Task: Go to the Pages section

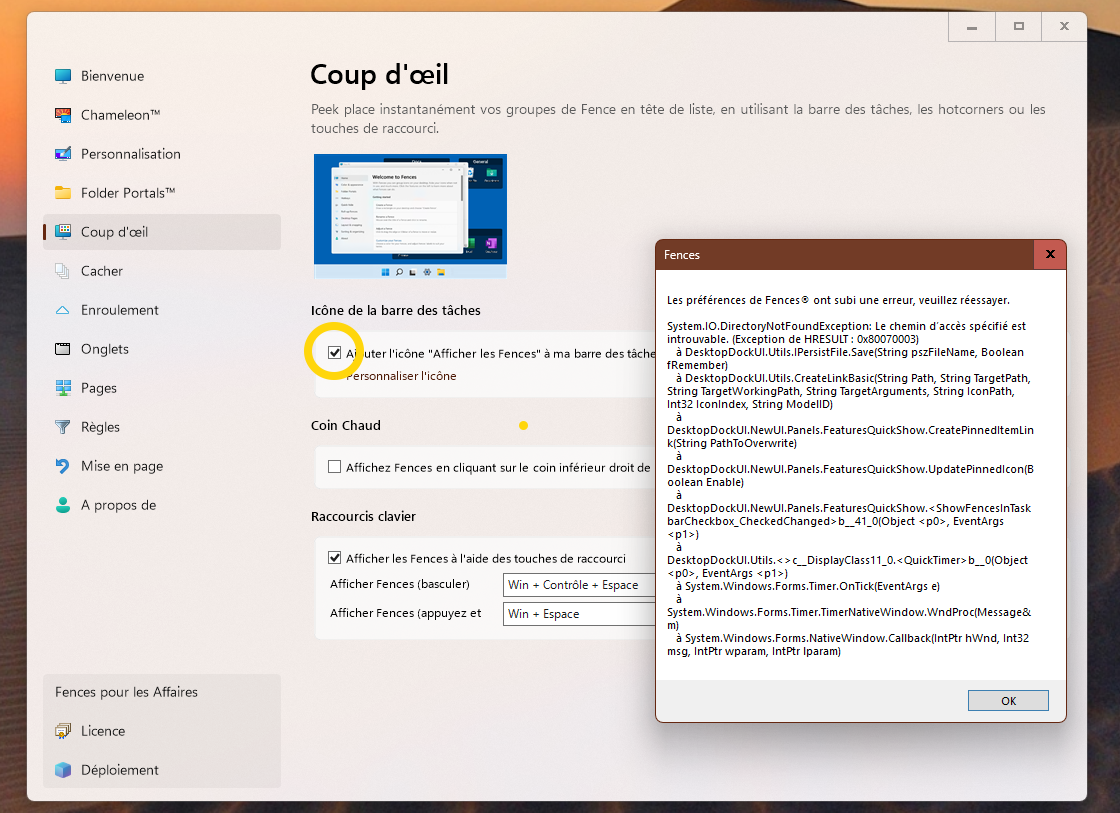Action: pos(99,388)
